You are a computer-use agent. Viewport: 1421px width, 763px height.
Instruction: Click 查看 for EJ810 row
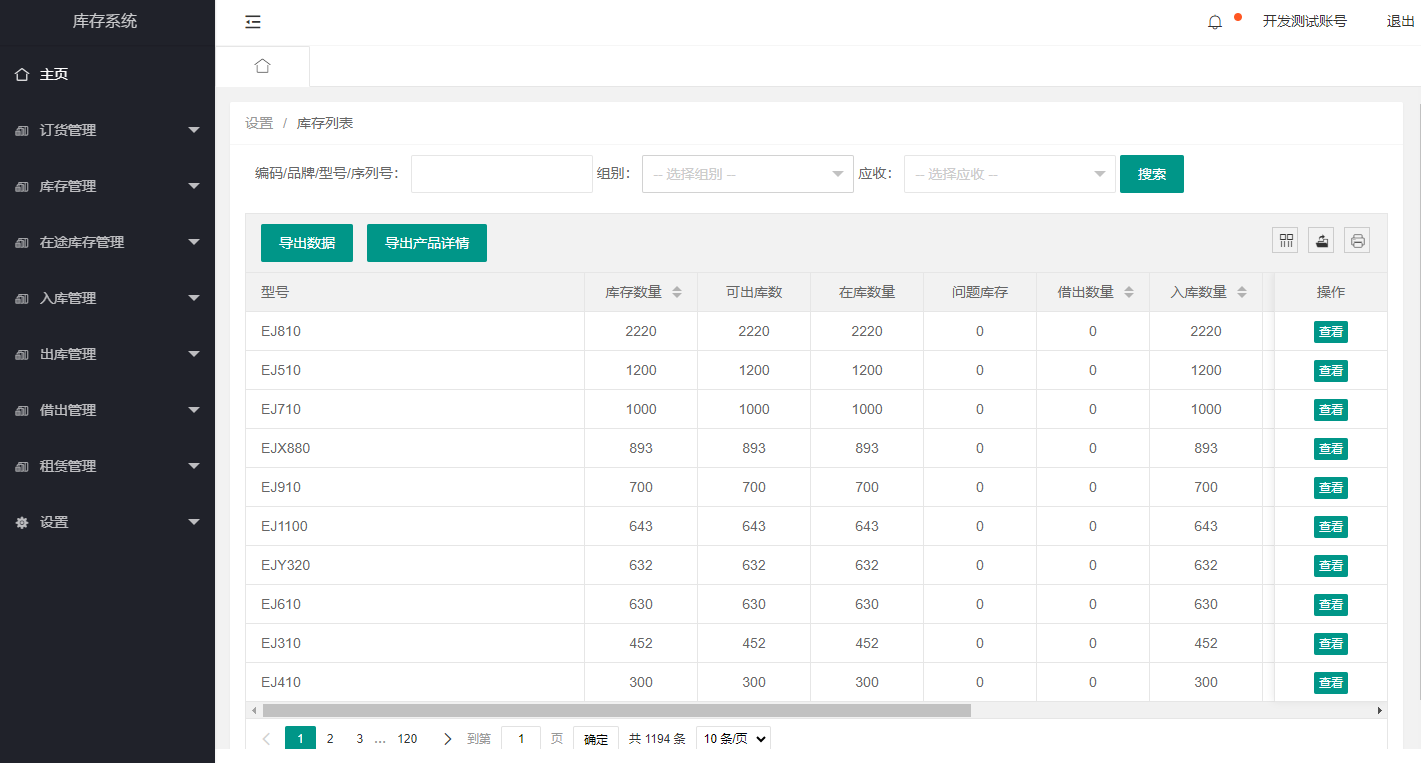[x=1331, y=332]
